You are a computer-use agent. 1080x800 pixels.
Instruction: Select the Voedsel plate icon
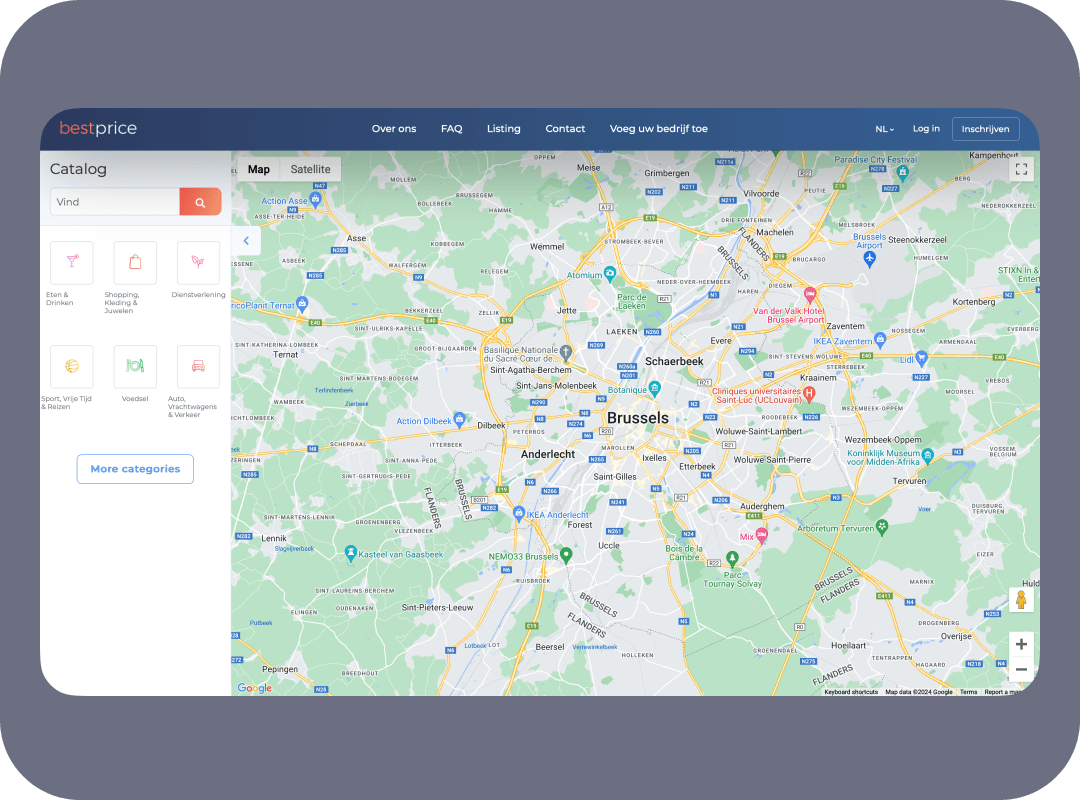click(x=135, y=366)
